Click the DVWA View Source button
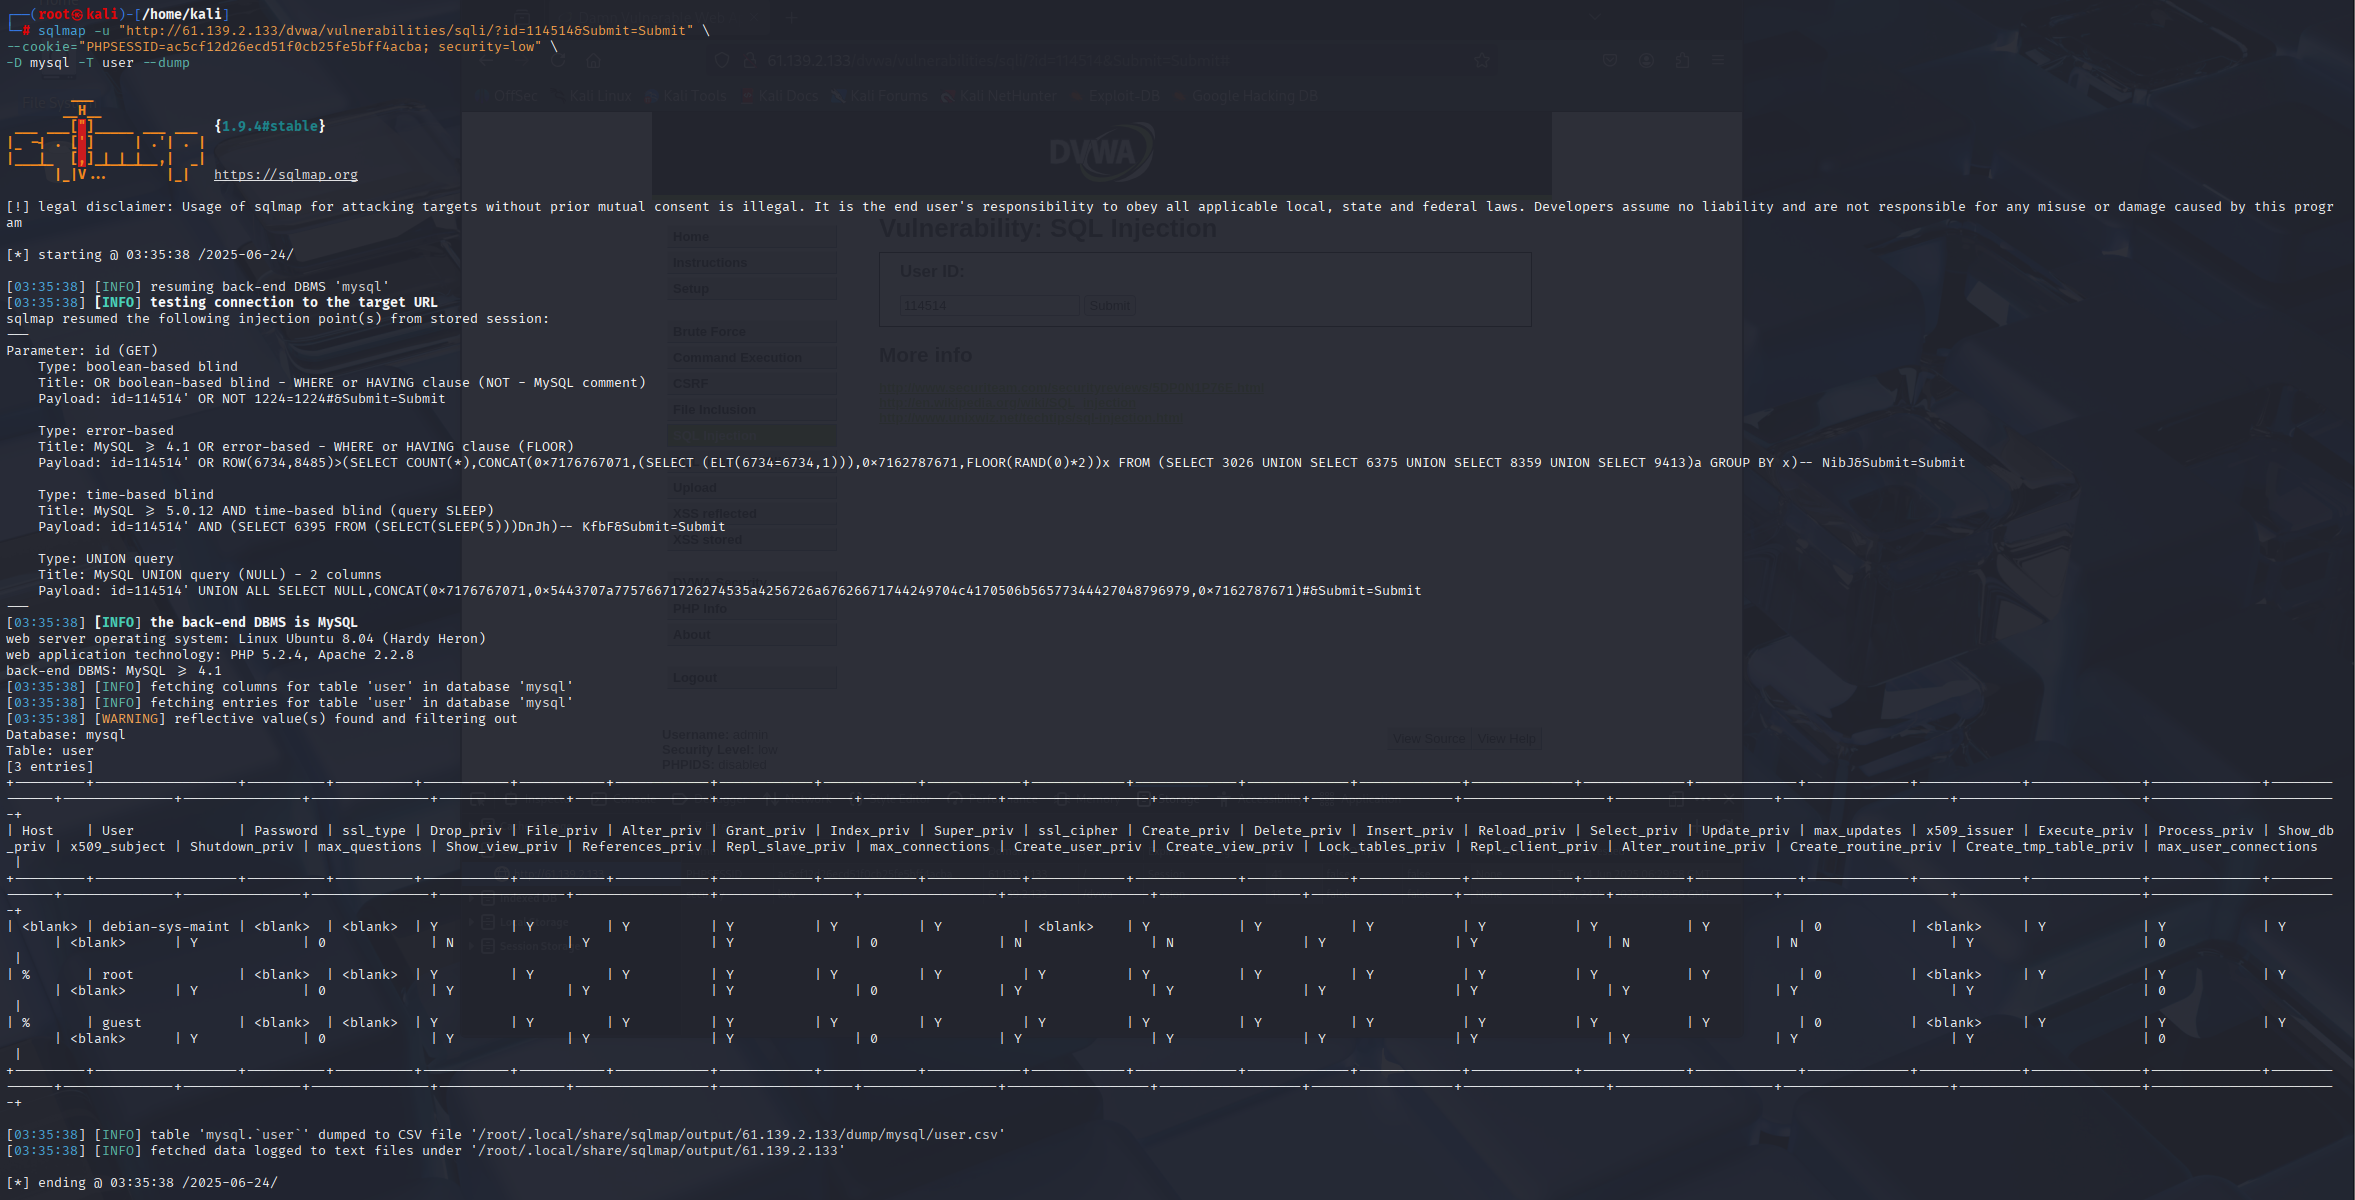2355x1200 pixels. click(1429, 739)
